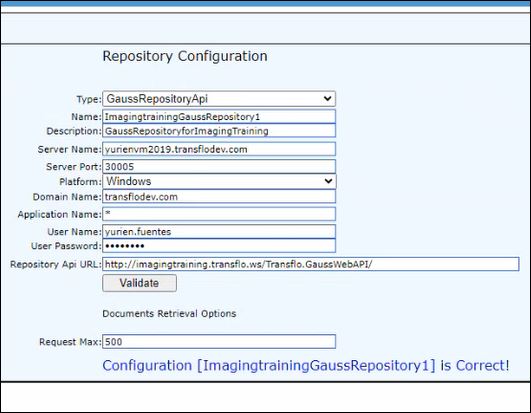This screenshot has height=413, width=531.
Task: Click the Validate button
Action: pos(140,283)
